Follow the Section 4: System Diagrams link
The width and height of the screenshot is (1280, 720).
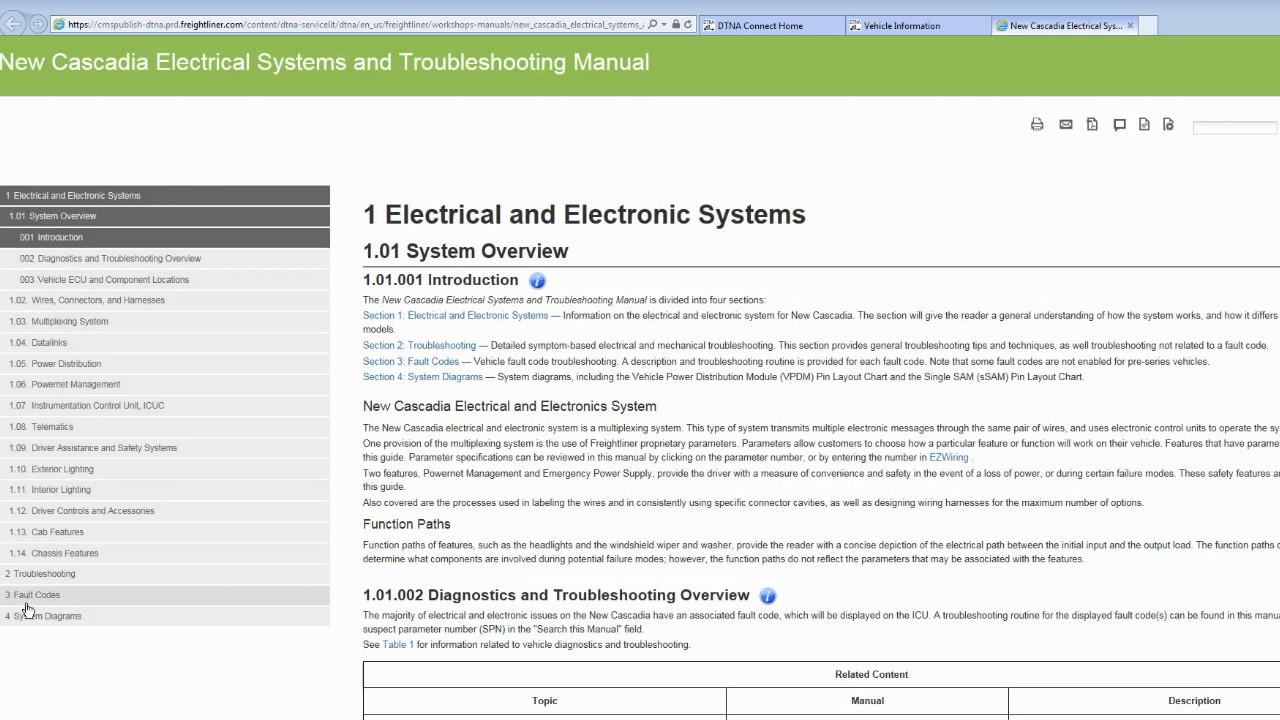[422, 377]
